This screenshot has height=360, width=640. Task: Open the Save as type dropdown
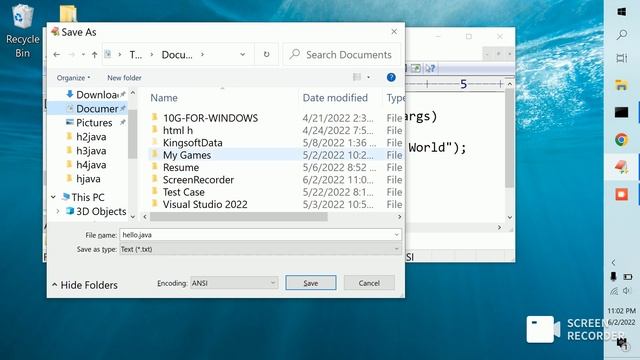coord(260,249)
